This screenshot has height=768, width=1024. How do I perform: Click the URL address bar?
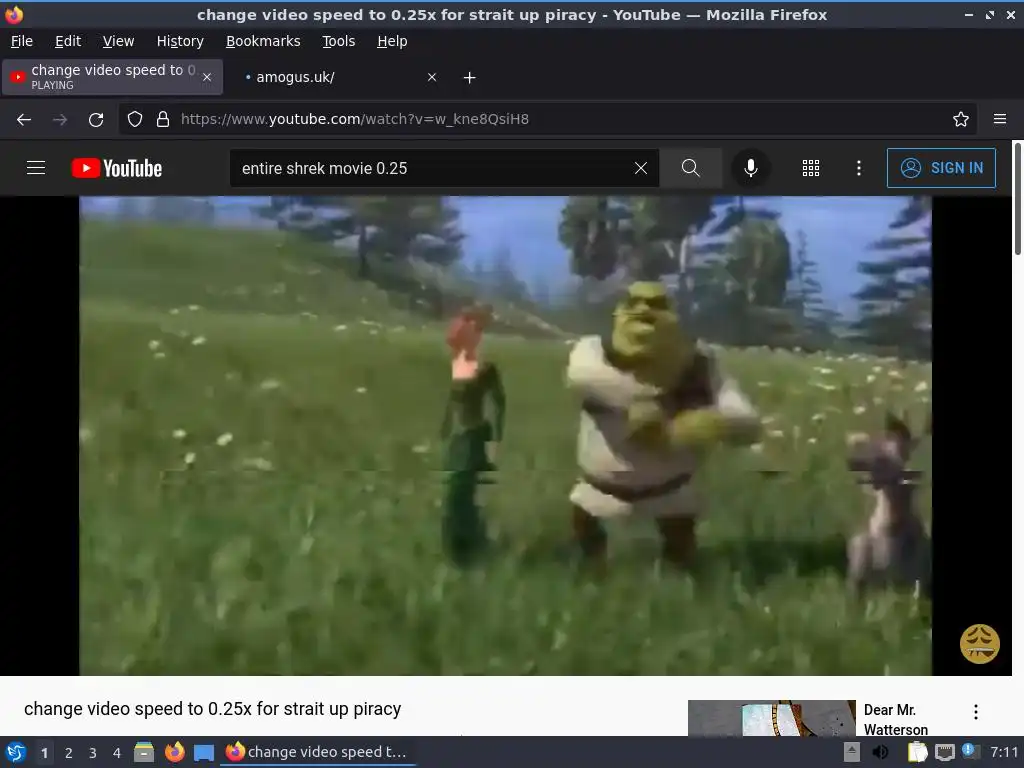tap(549, 119)
